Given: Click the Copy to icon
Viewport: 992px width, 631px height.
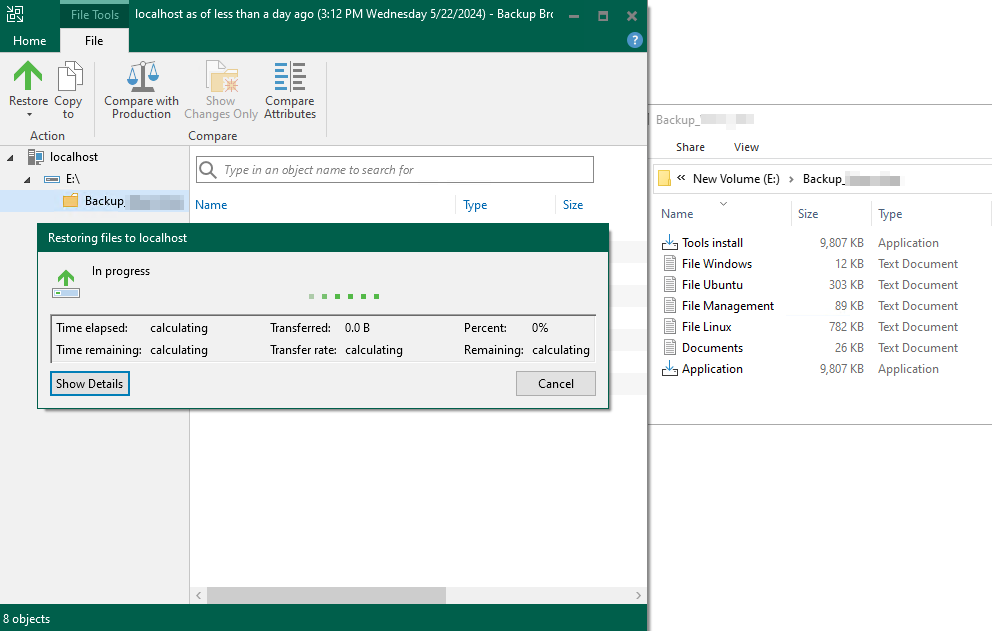Looking at the screenshot, I should (69, 77).
